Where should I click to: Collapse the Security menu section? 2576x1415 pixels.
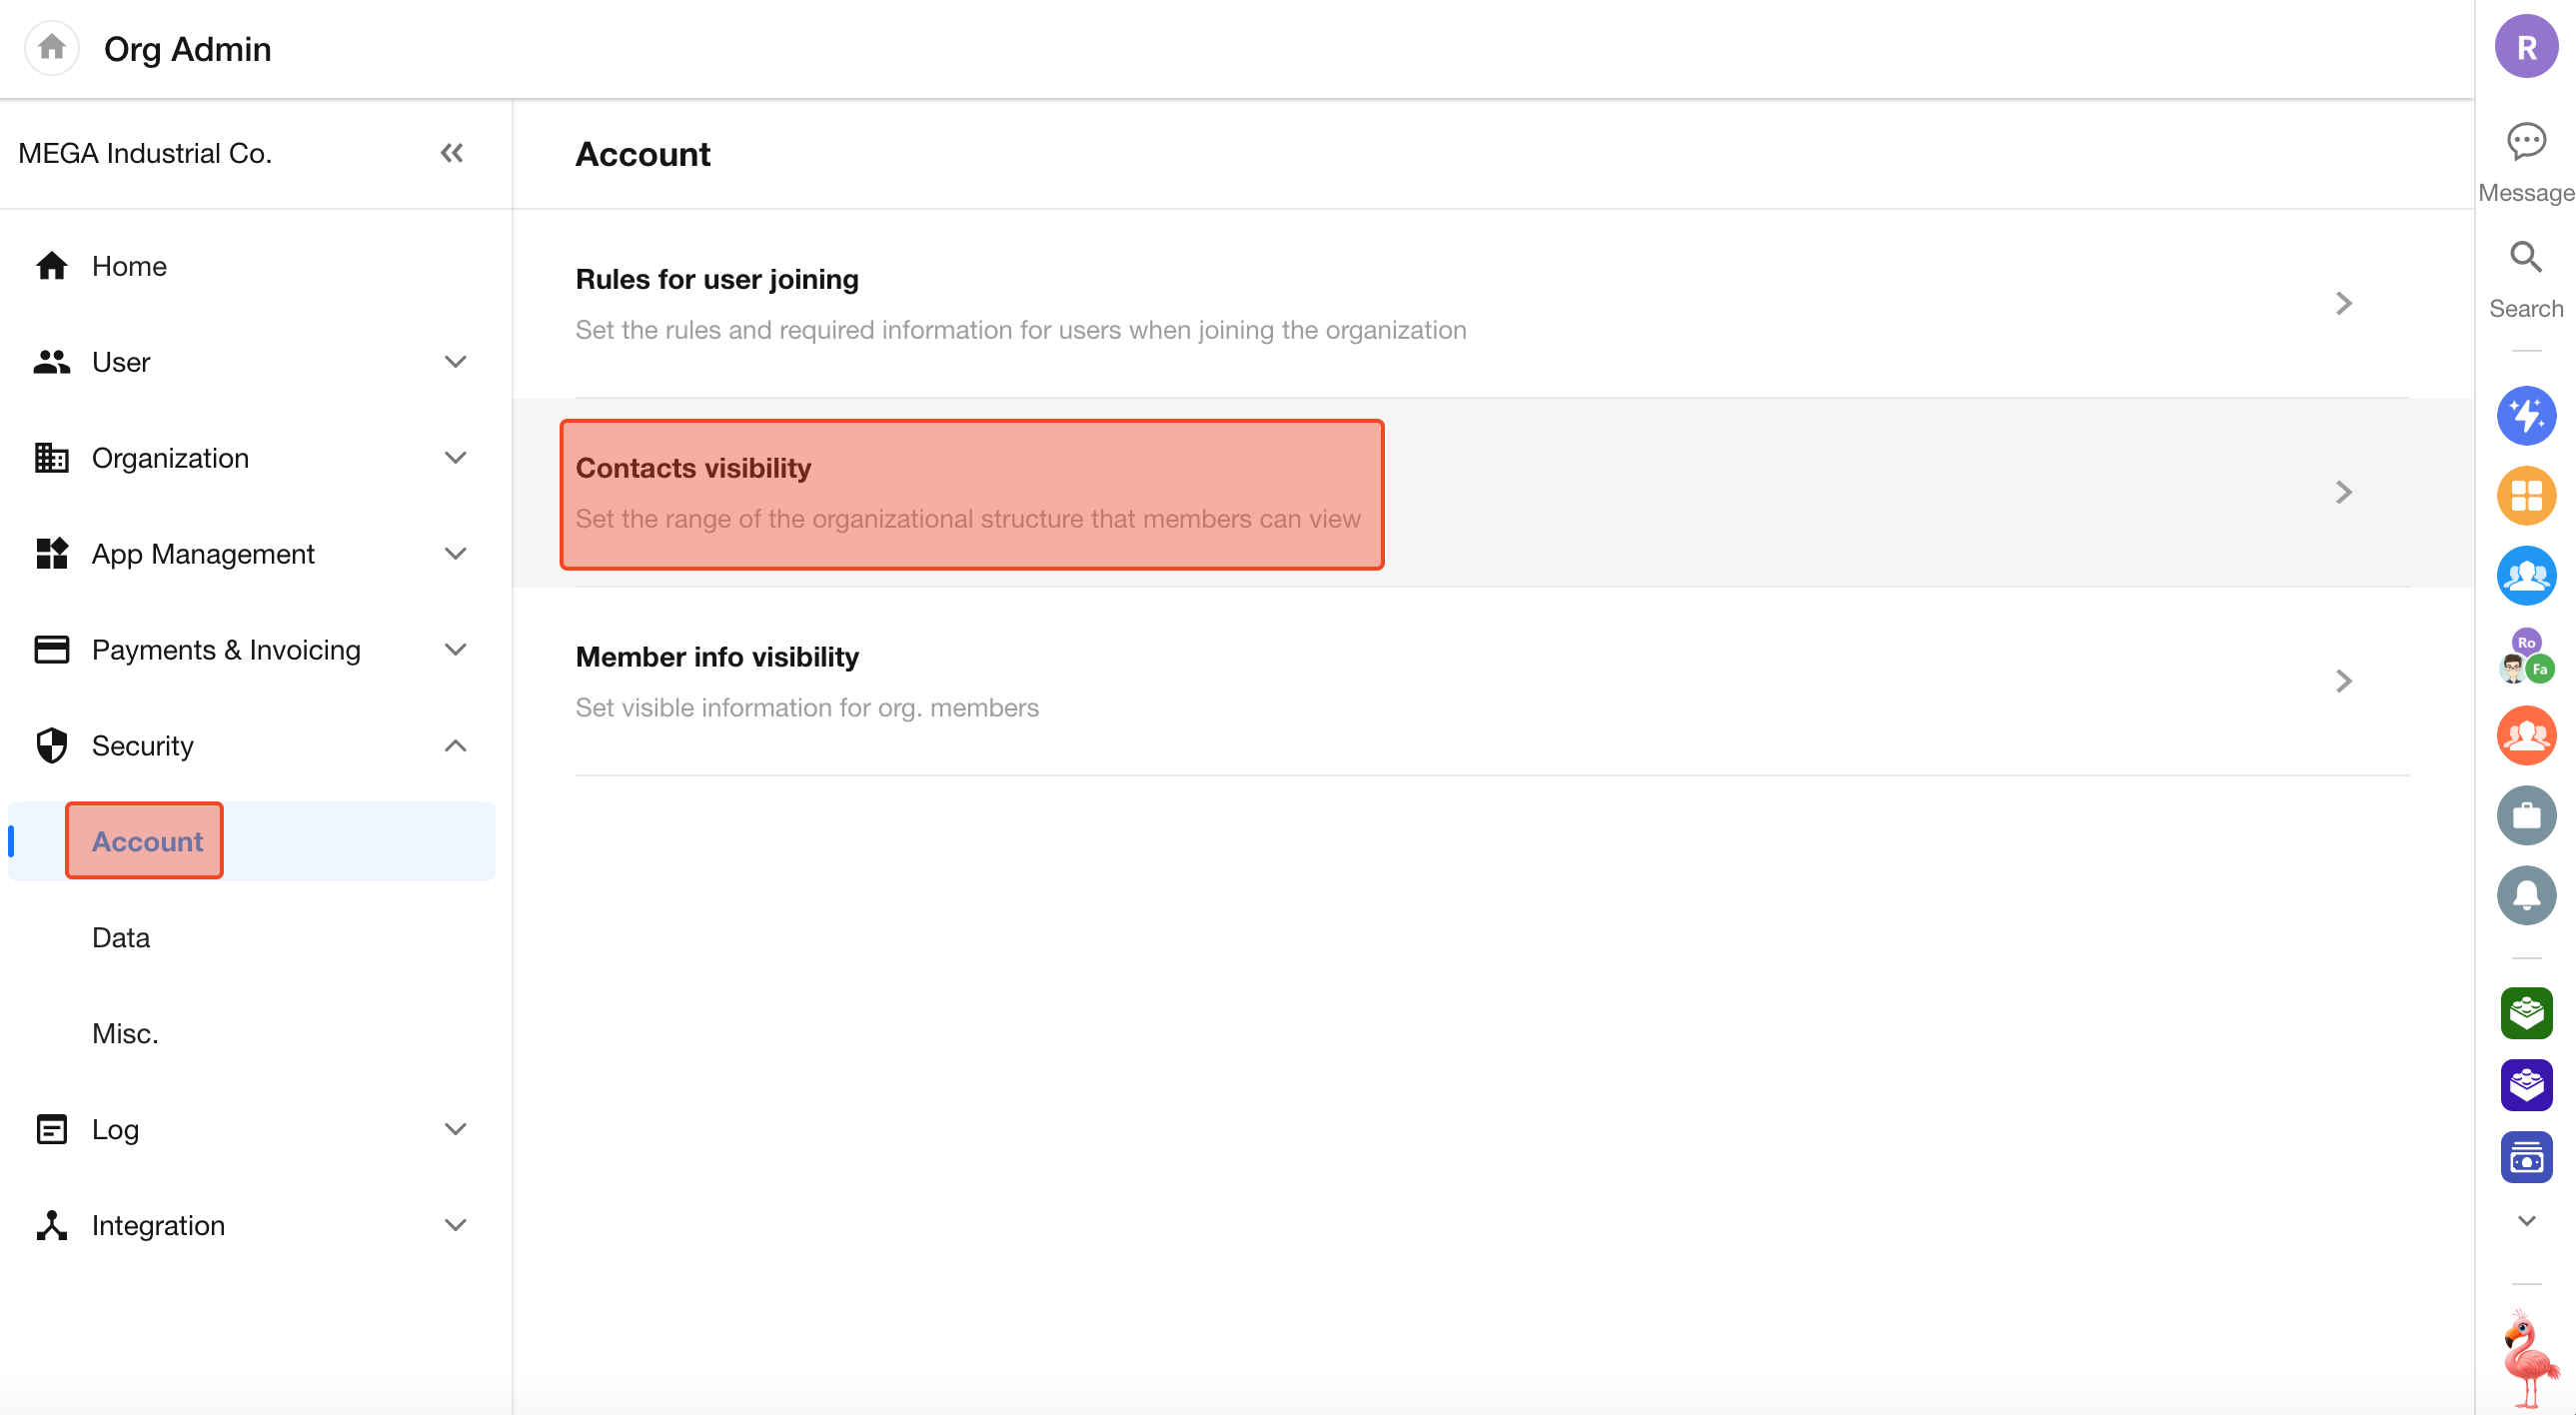pos(455,746)
